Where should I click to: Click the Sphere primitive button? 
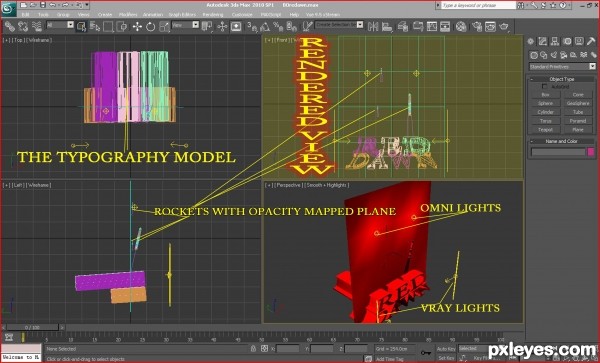pyautogui.click(x=545, y=103)
